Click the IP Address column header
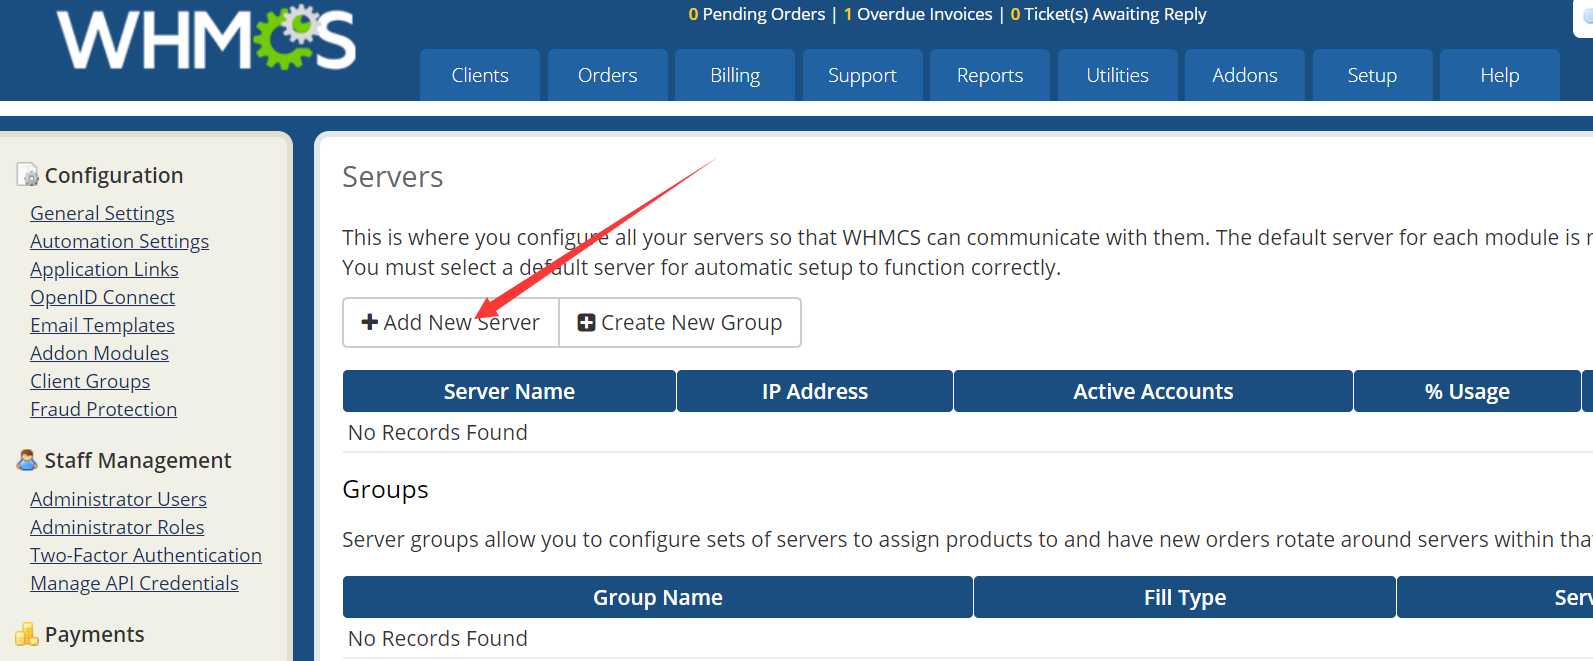Viewport: 1593px width, 661px height. 815,391
